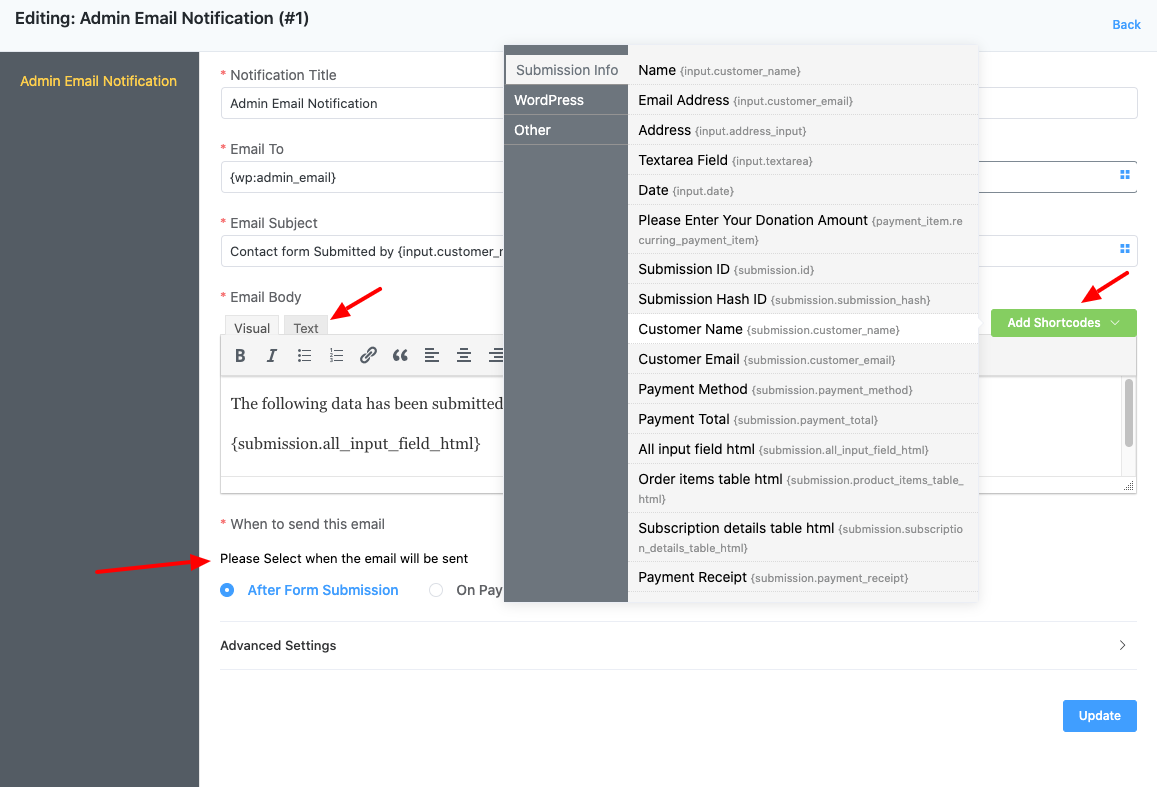Go Back using the top-right link
This screenshot has height=787, width=1157.
1126,24
